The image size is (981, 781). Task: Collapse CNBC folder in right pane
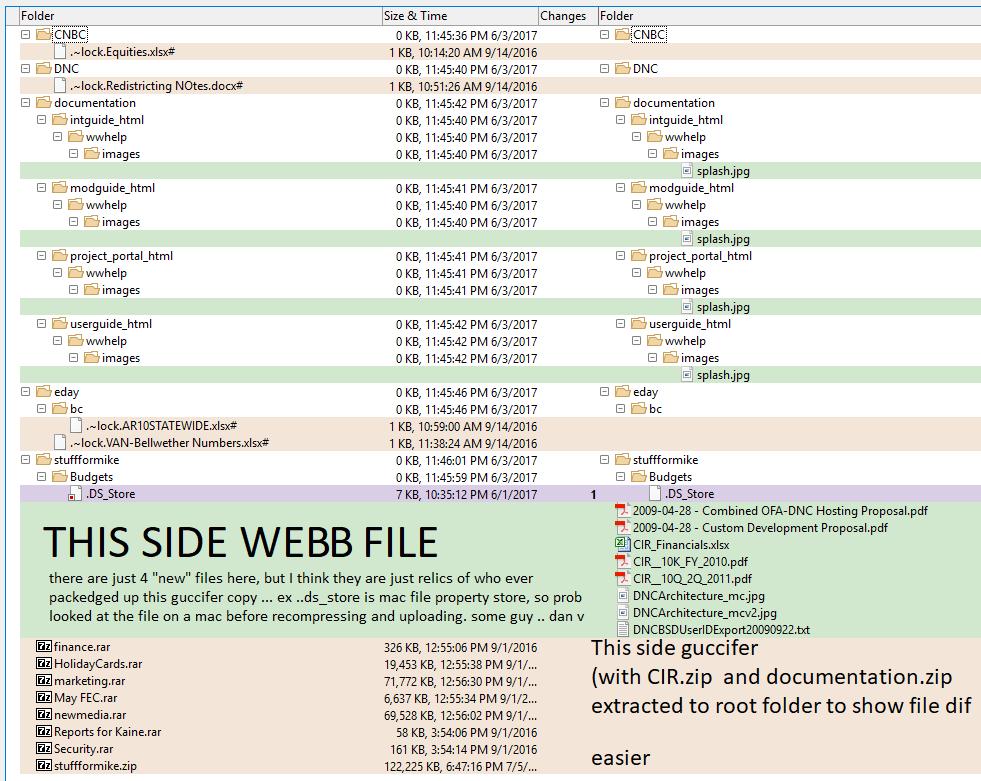click(x=604, y=34)
